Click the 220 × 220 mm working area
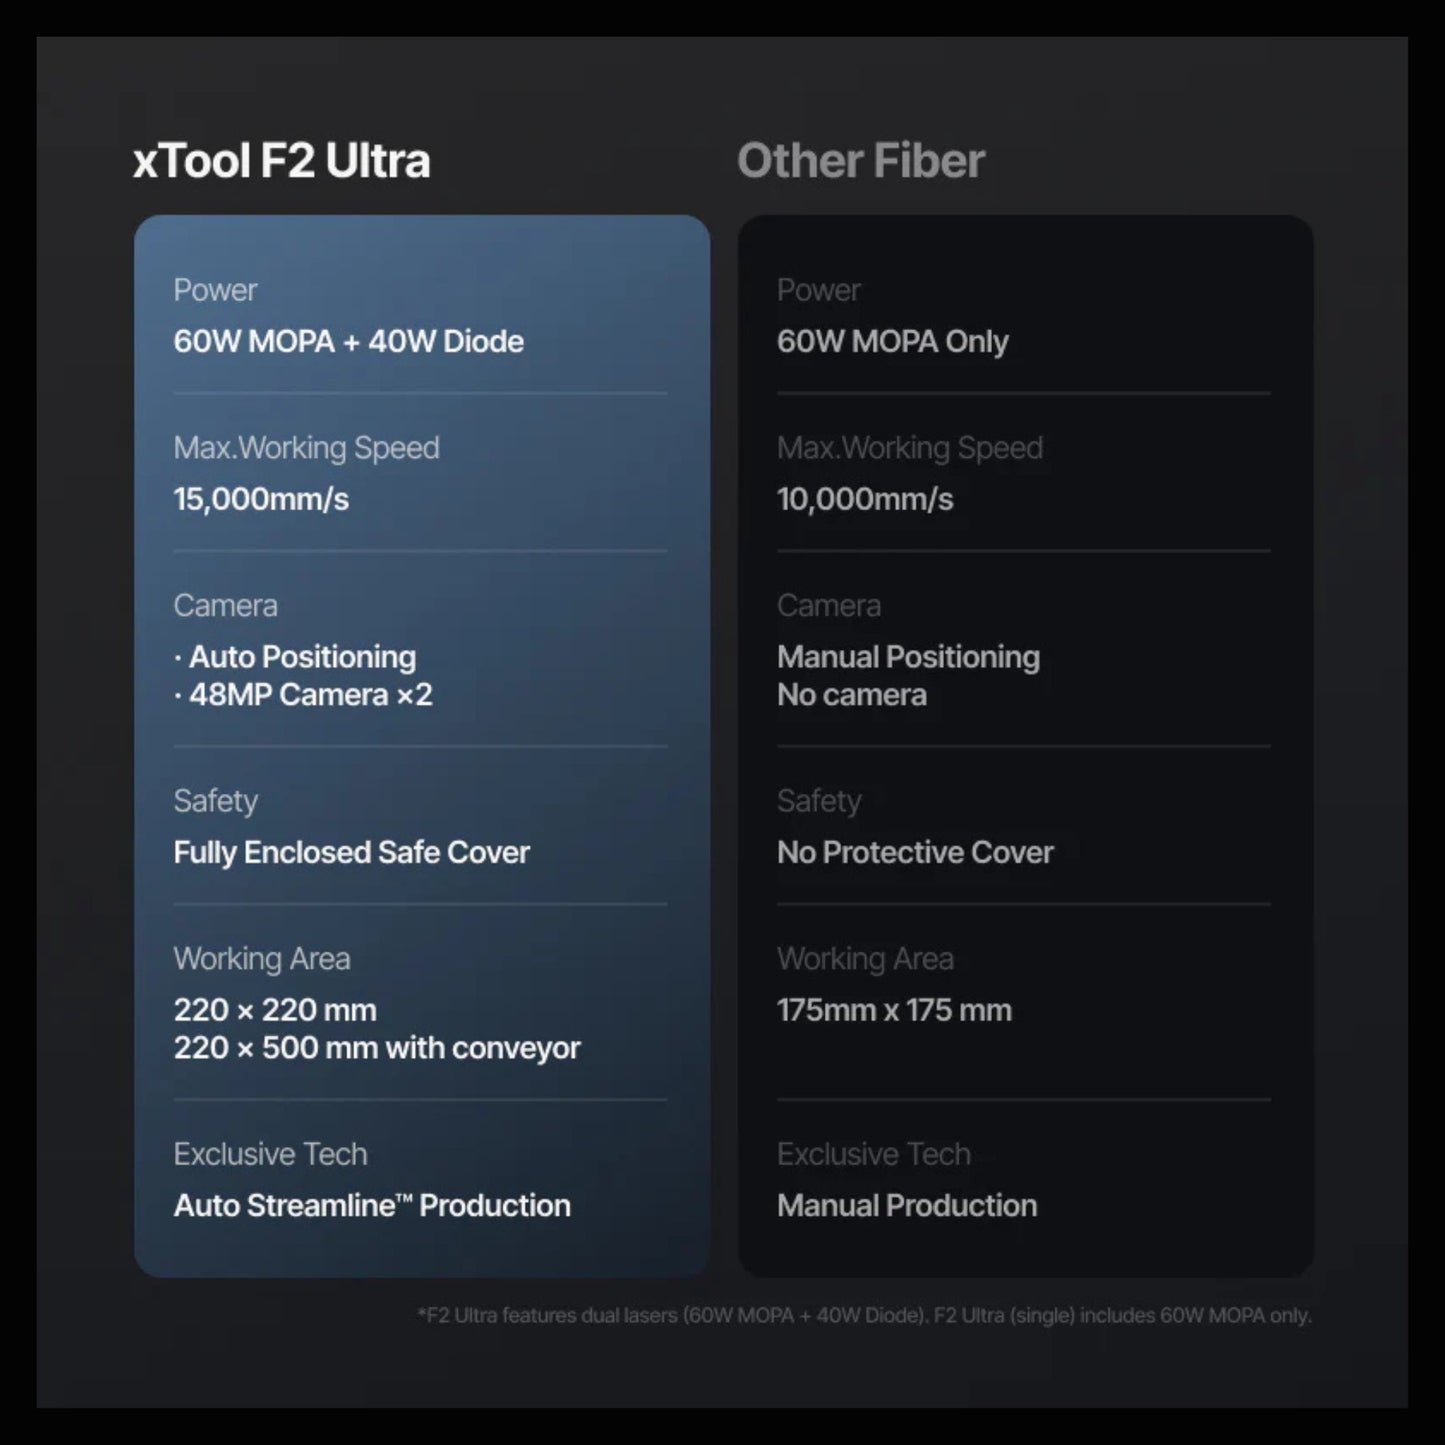The width and height of the screenshot is (1445, 1445). click(275, 1010)
